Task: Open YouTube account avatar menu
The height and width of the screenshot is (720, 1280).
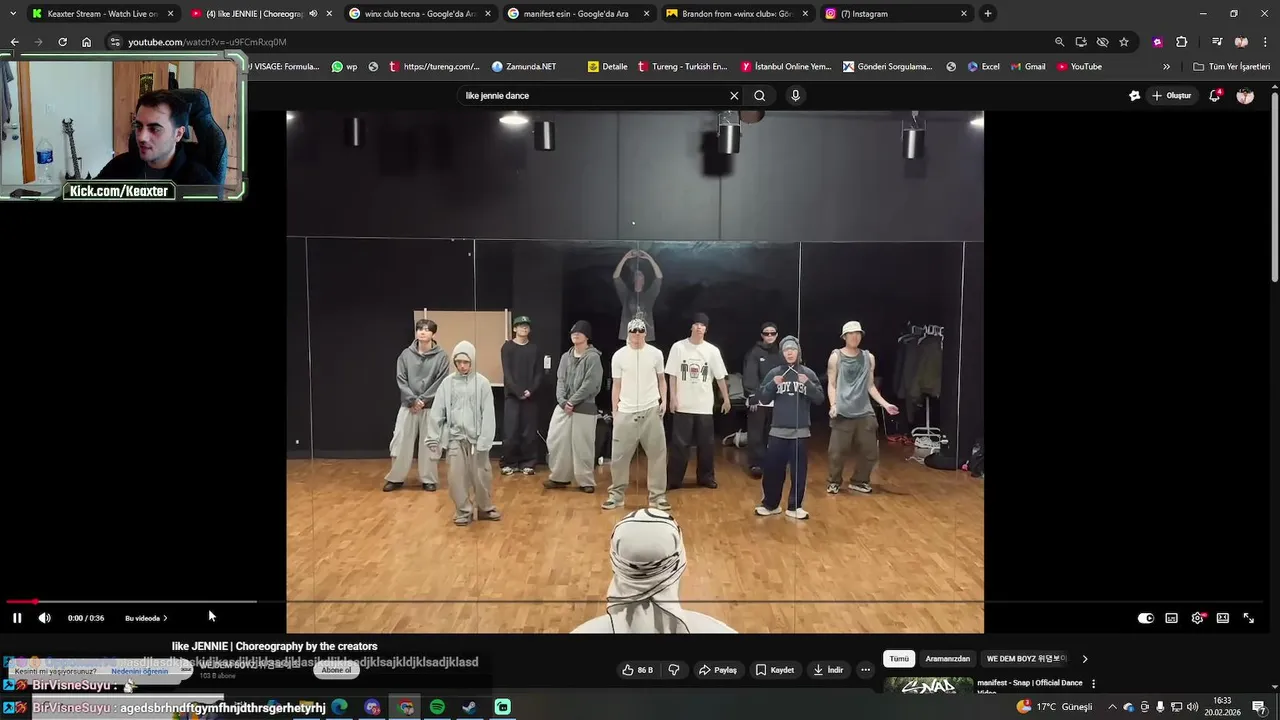Action: (1245, 96)
